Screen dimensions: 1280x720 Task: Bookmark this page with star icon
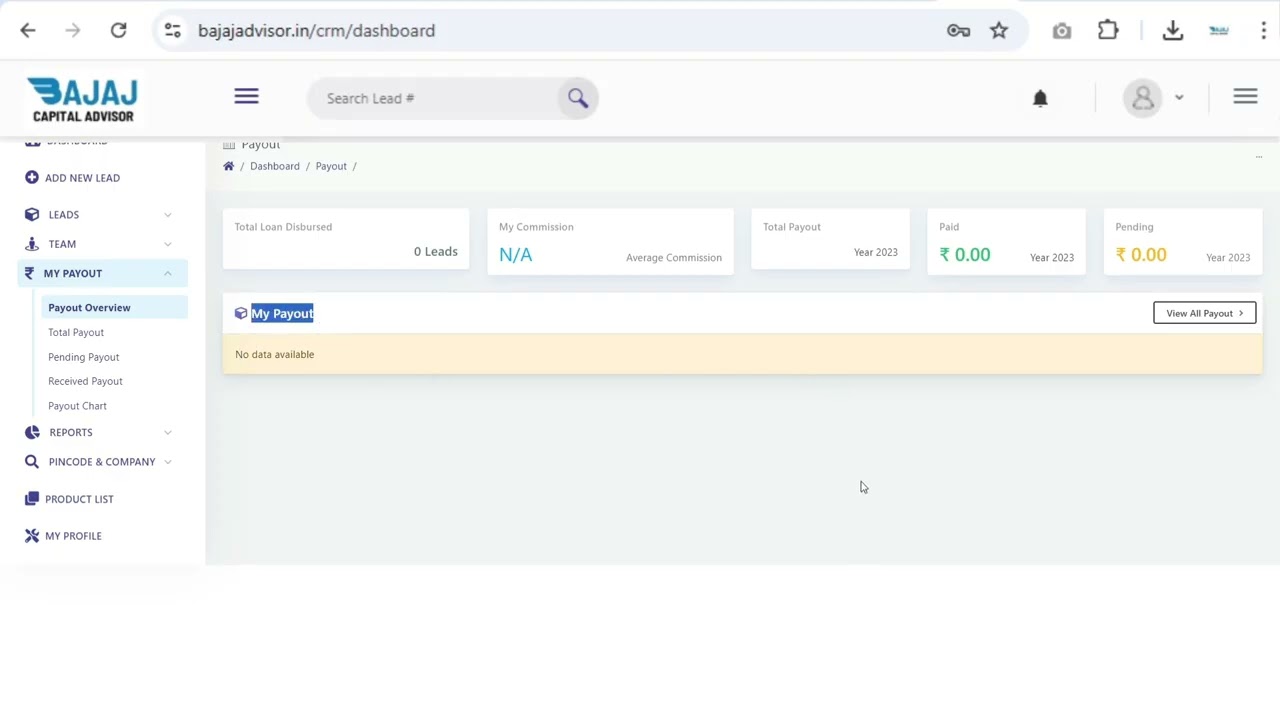coord(999,31)
